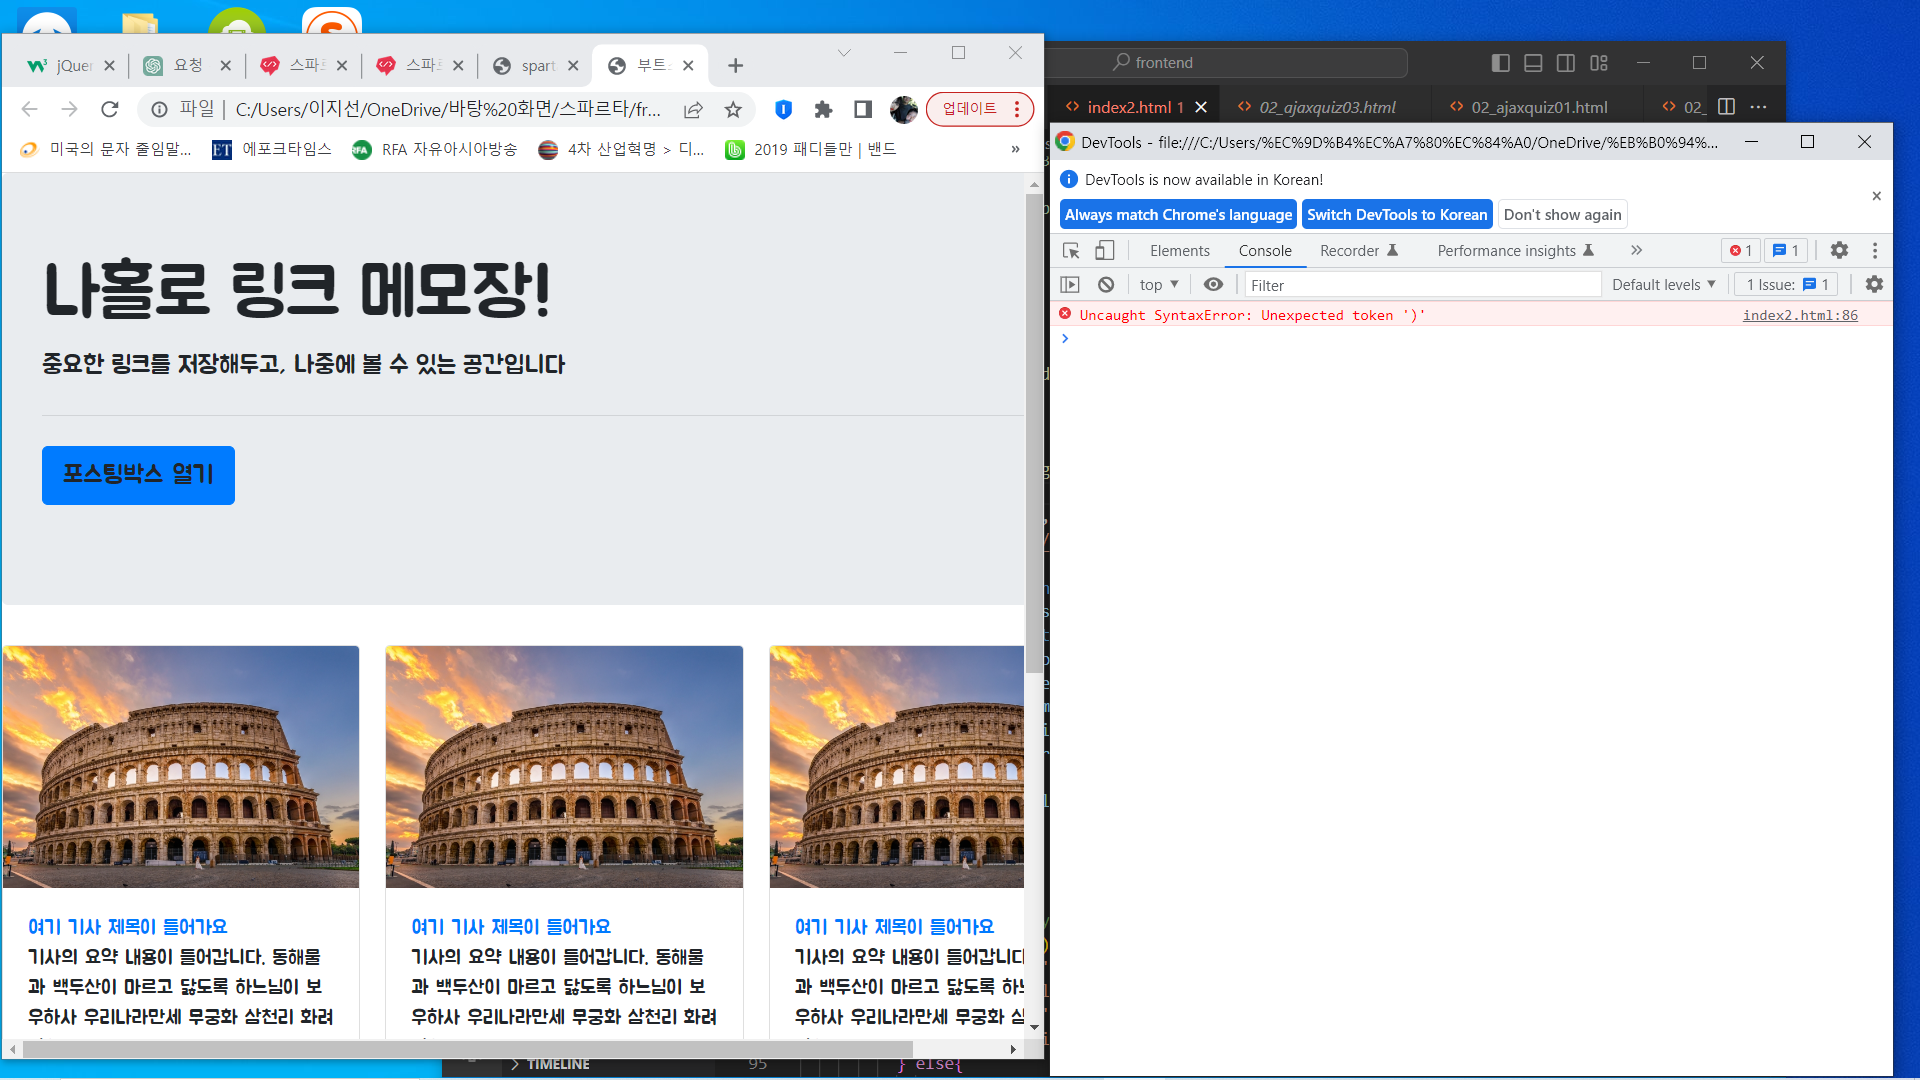Screen dimensions: 1920x1080
Task: Create a live expression with eye icon
Action: (x=1213, y=285)
